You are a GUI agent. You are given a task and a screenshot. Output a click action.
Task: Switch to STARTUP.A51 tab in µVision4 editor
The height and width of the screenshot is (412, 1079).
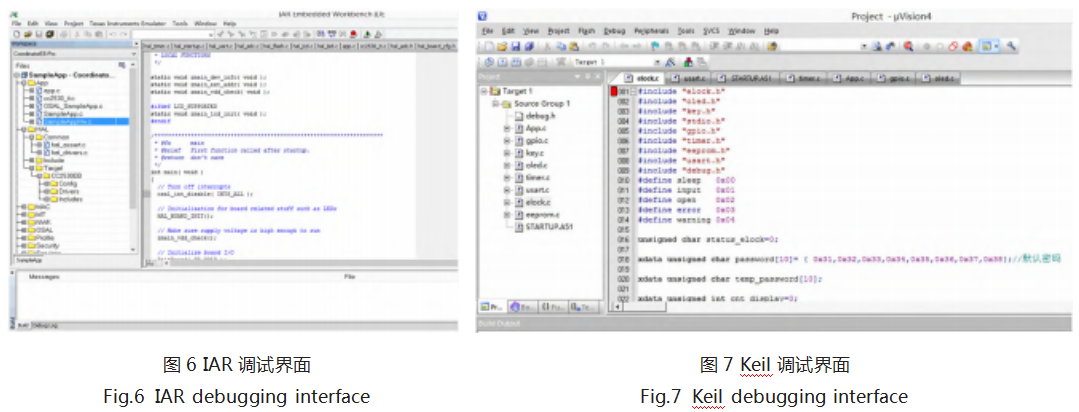click(747, 78)
